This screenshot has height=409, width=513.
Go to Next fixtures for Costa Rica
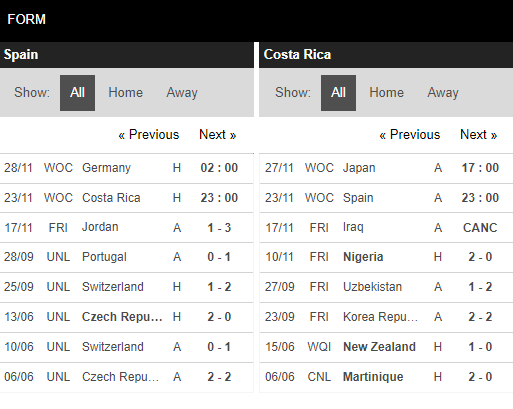pyautogui.click(x=479, y=135)
